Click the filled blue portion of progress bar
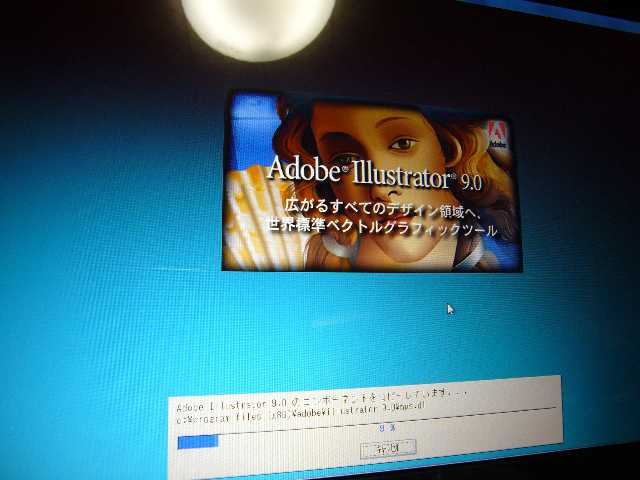The width and height of the screenshot is (640, 480). pos(197,441)
